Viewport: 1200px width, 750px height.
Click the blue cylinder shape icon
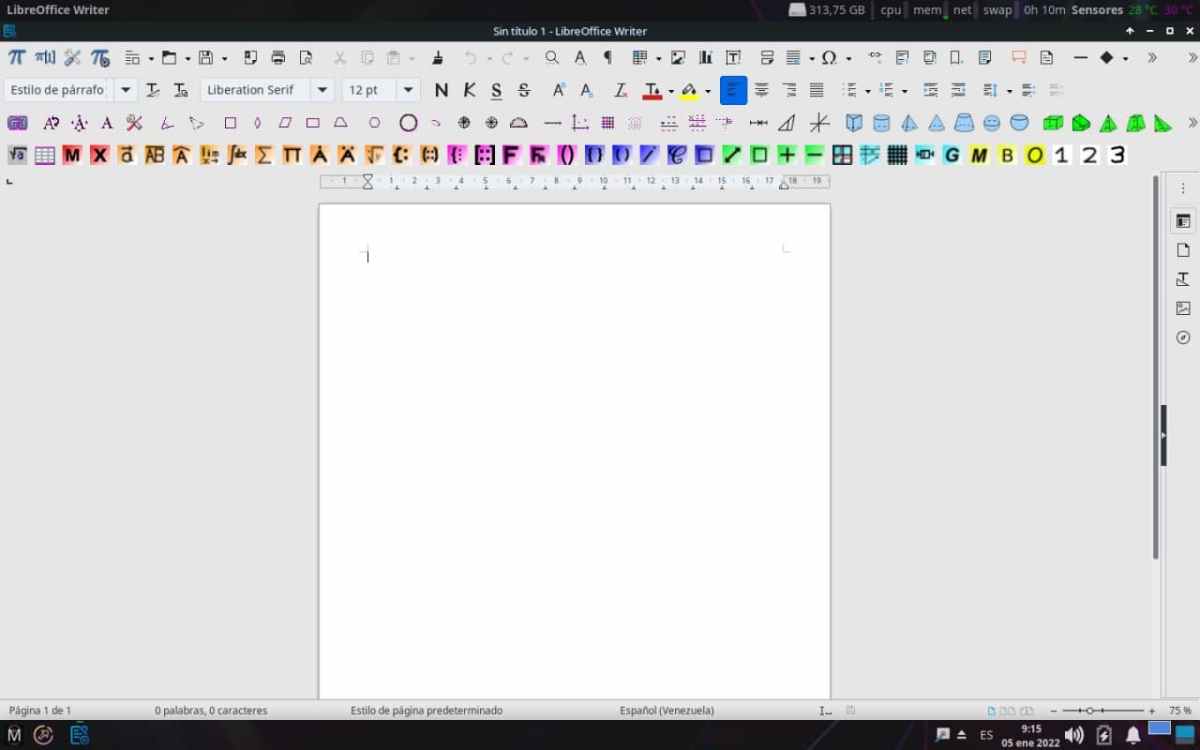[881, 123]
